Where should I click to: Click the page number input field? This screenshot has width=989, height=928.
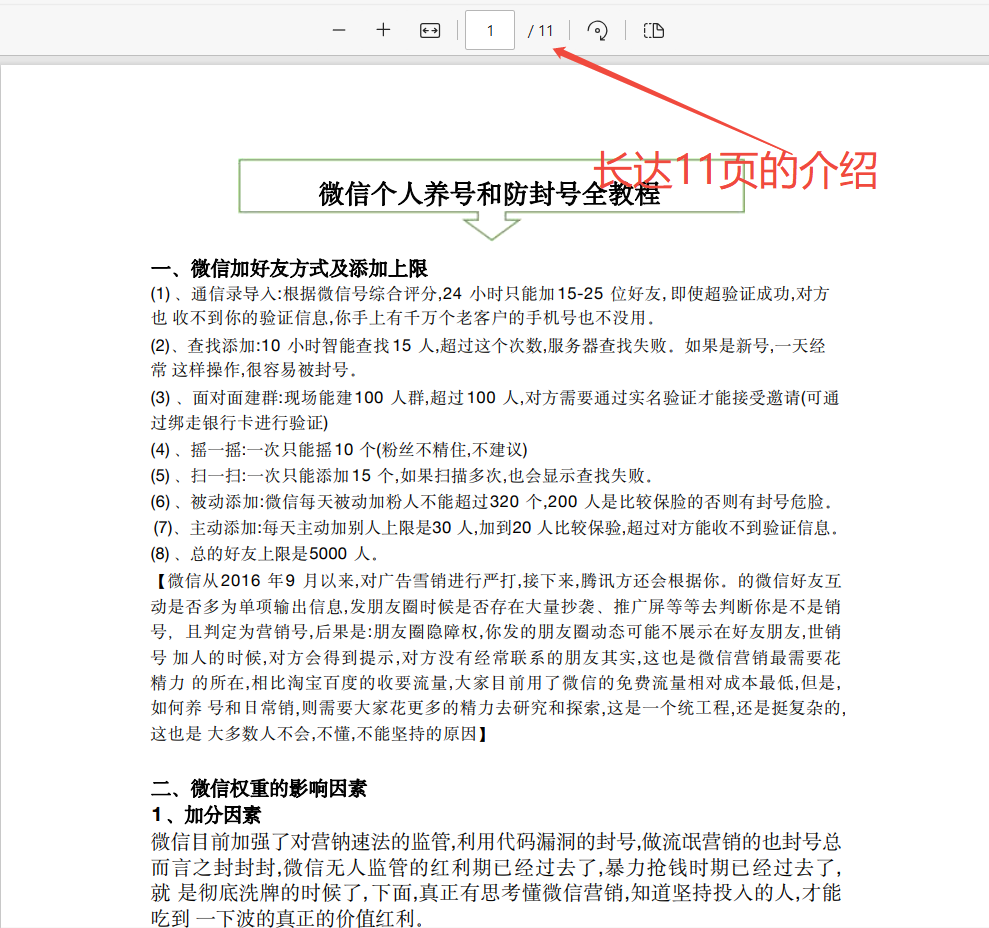pyautogui.click(x=489, y=30)
